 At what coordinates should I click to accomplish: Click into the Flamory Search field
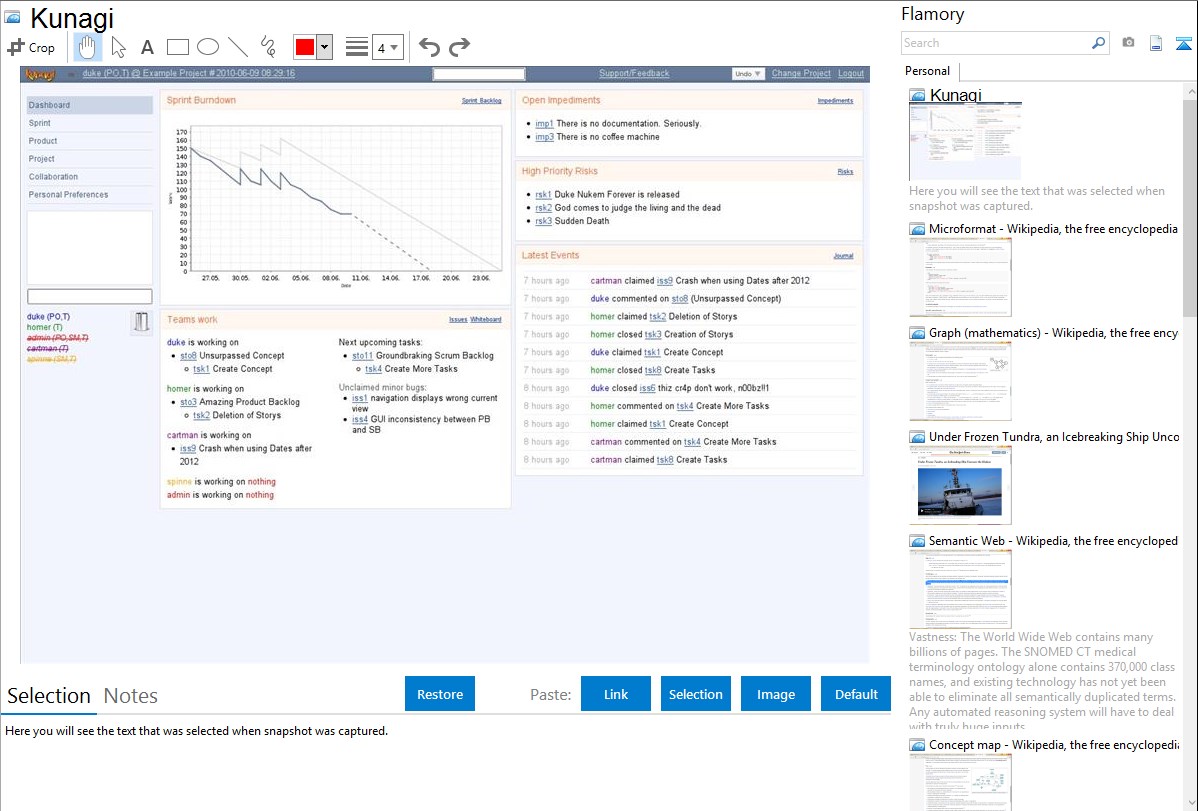pyautogui.click(x=995, y=43)
